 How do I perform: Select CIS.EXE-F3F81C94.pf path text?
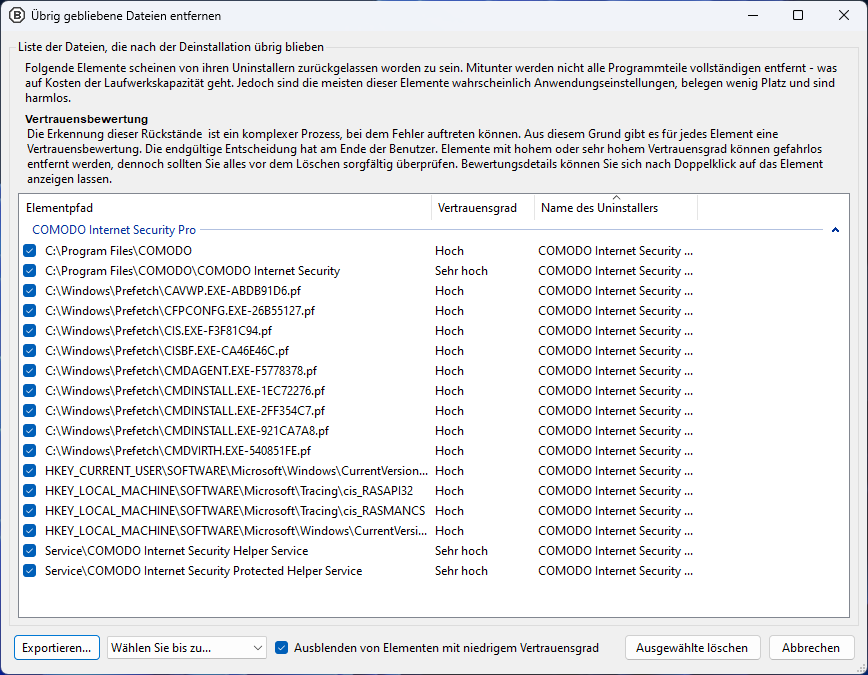click(158, 331)
